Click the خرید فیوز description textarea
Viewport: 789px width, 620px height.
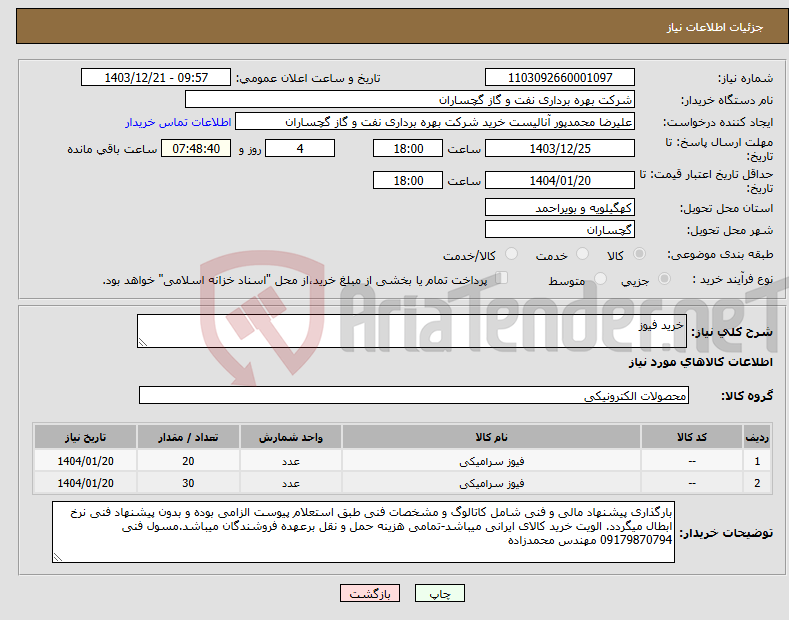(412, 331)
